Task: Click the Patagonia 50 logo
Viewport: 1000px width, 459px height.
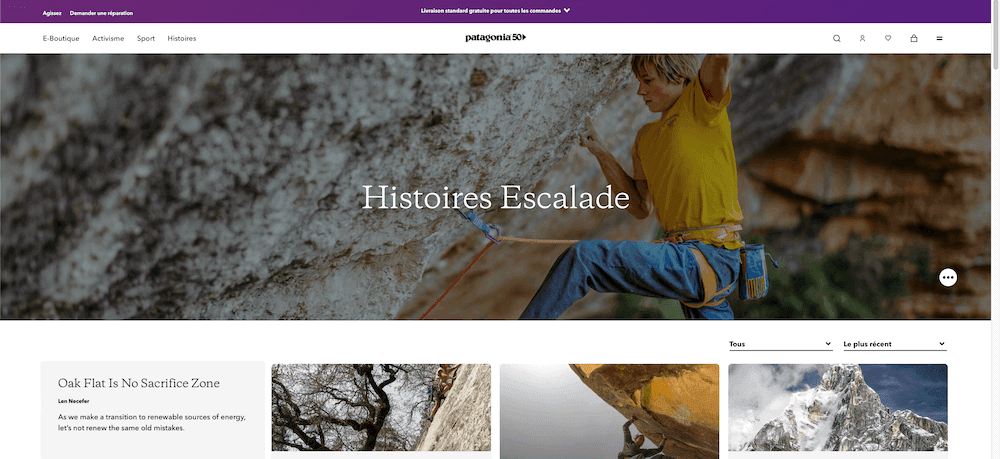Action: coord(496,38)
